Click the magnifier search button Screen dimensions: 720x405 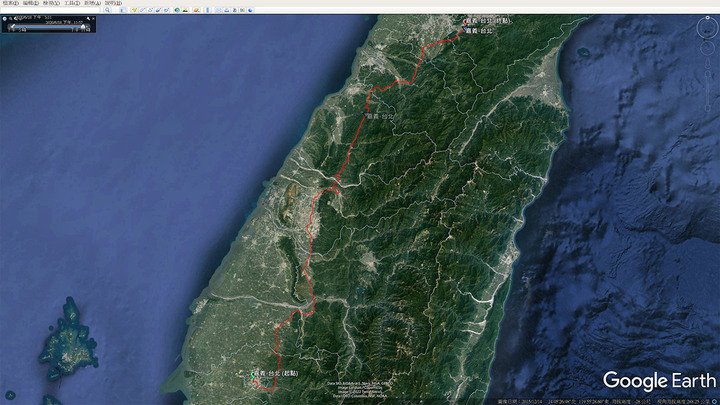coord(107,10)
